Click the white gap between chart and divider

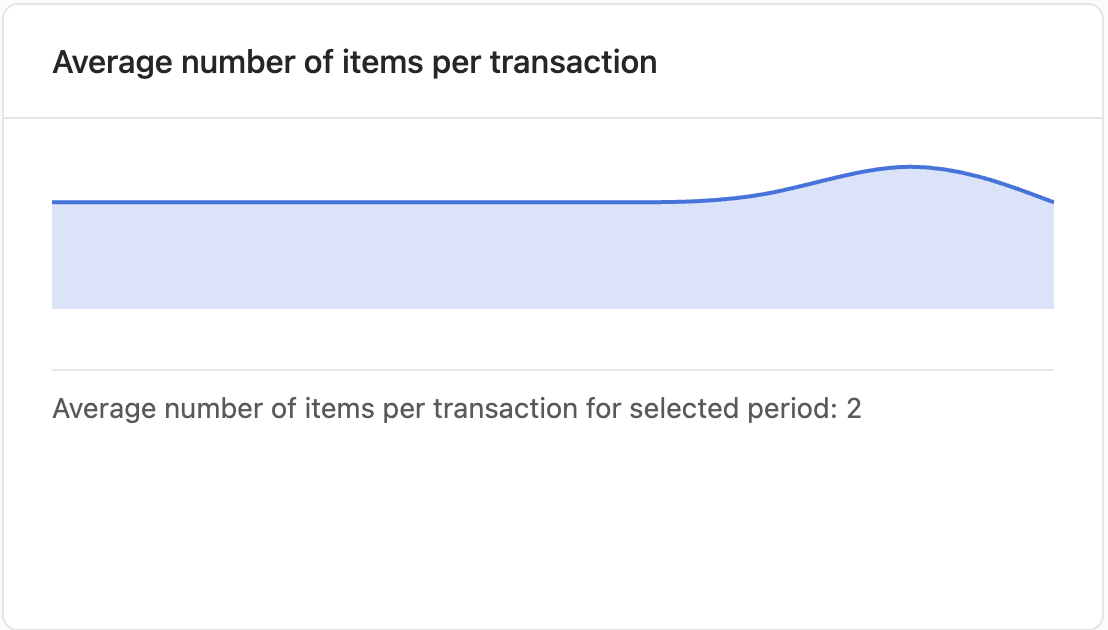pos(553,339)
